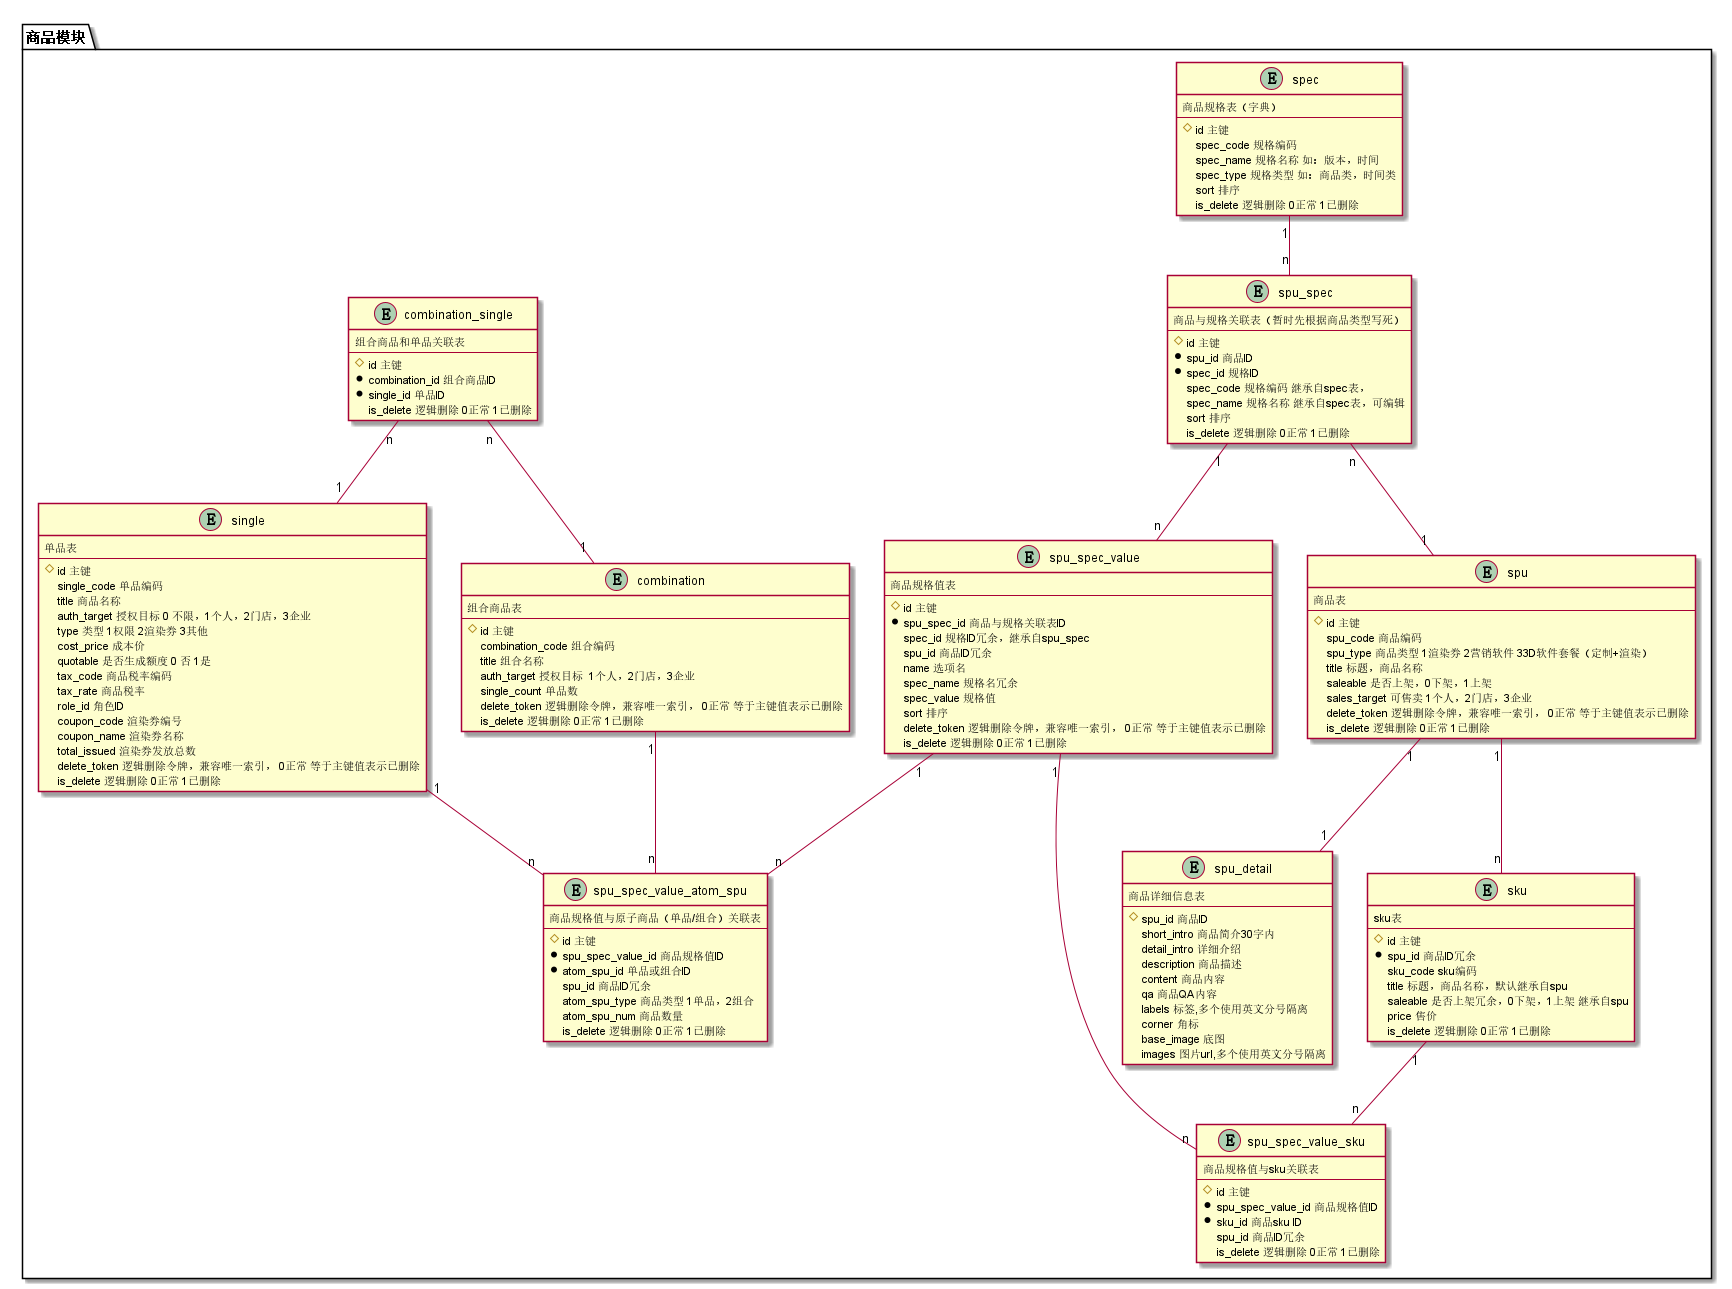Select the E icon of spu_spec_value_atom_spu

[x=575, y=890]
